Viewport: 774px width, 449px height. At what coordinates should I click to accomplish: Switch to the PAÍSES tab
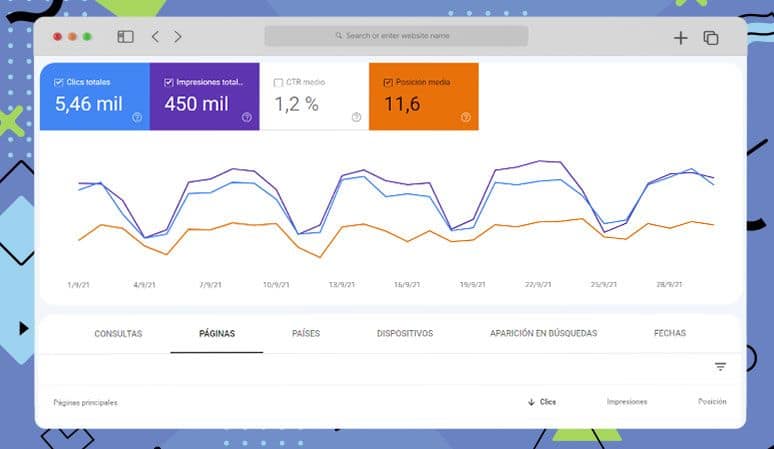tap(306, 333)
